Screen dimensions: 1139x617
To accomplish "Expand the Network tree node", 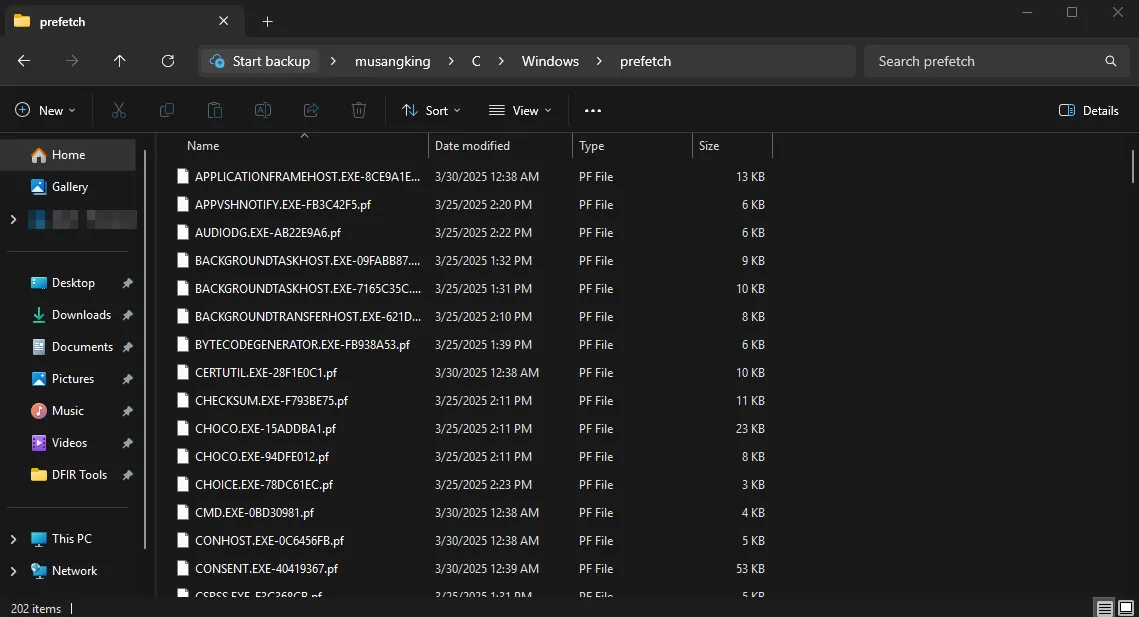I will click(x=13, y=570).
